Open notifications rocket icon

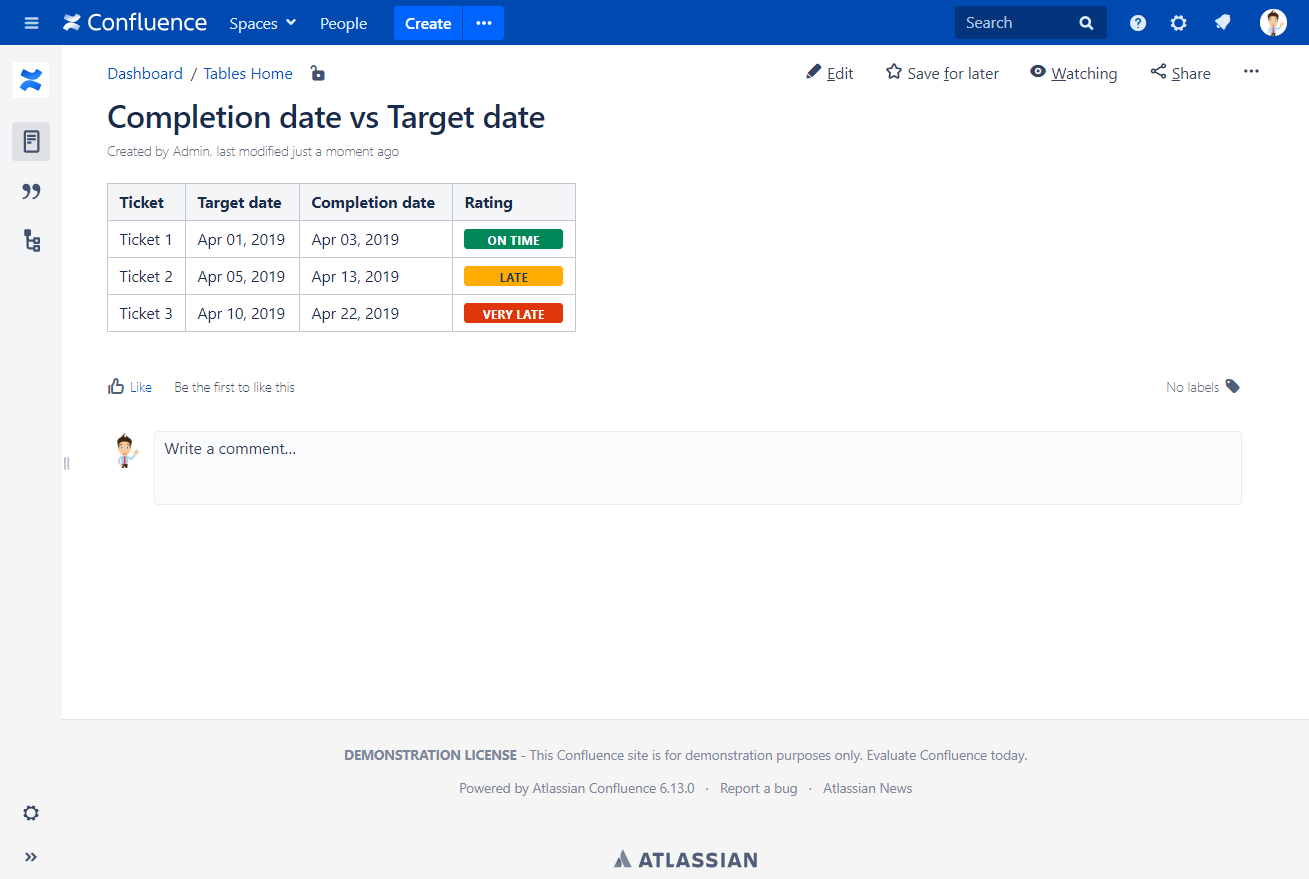[1222, 23]
